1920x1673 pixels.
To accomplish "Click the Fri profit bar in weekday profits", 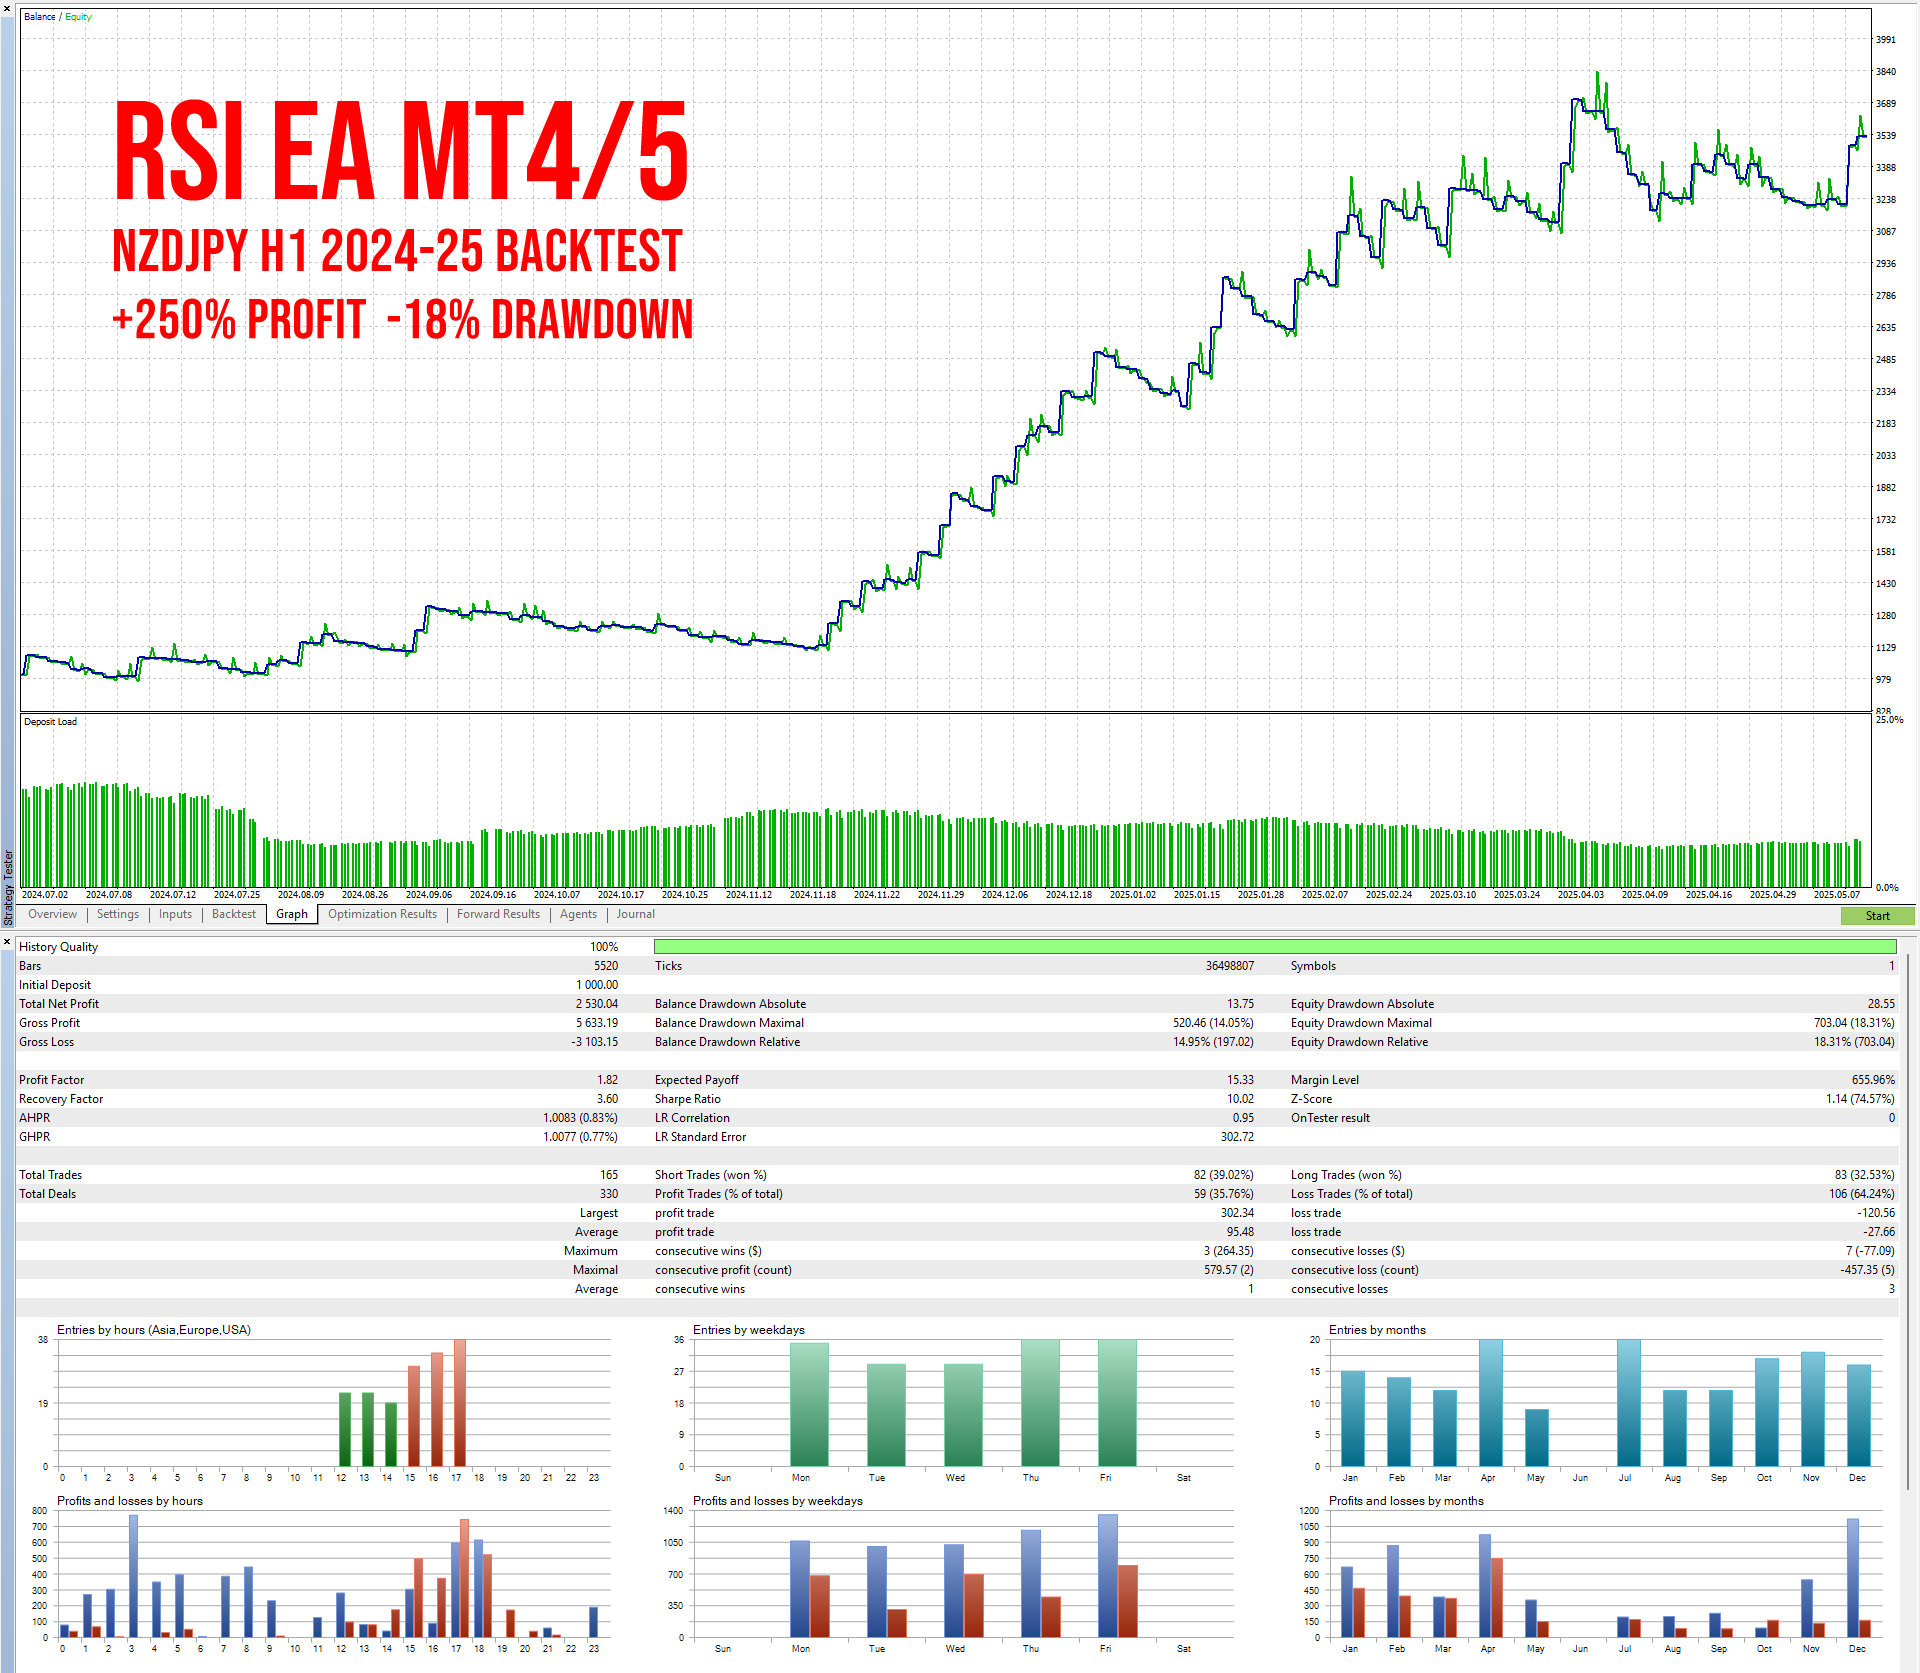I will (x=1108, y=1576).
